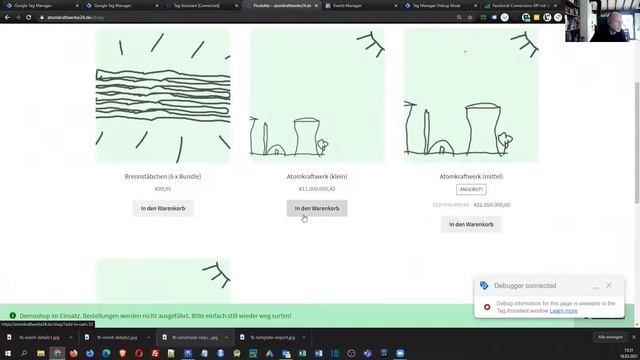Image resolution: width=640 pixels, height=360 pixels.
Task: Close the Tag Assistant [Connected] tab
Action: pyautogui.click(x=236, y=6)
